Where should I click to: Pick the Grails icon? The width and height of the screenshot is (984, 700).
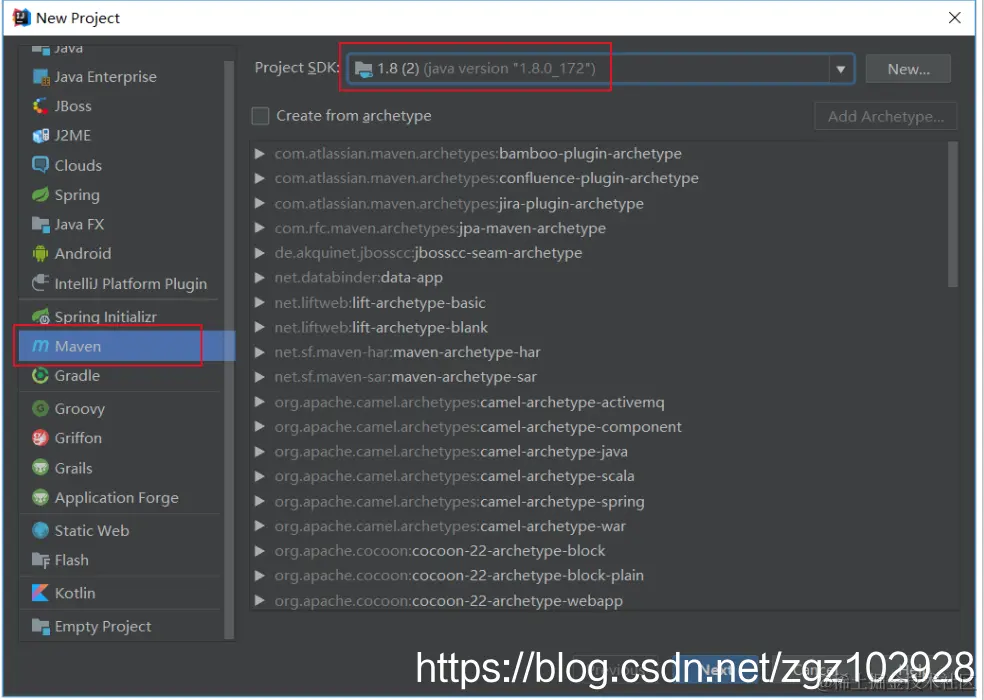click(41, 468)
